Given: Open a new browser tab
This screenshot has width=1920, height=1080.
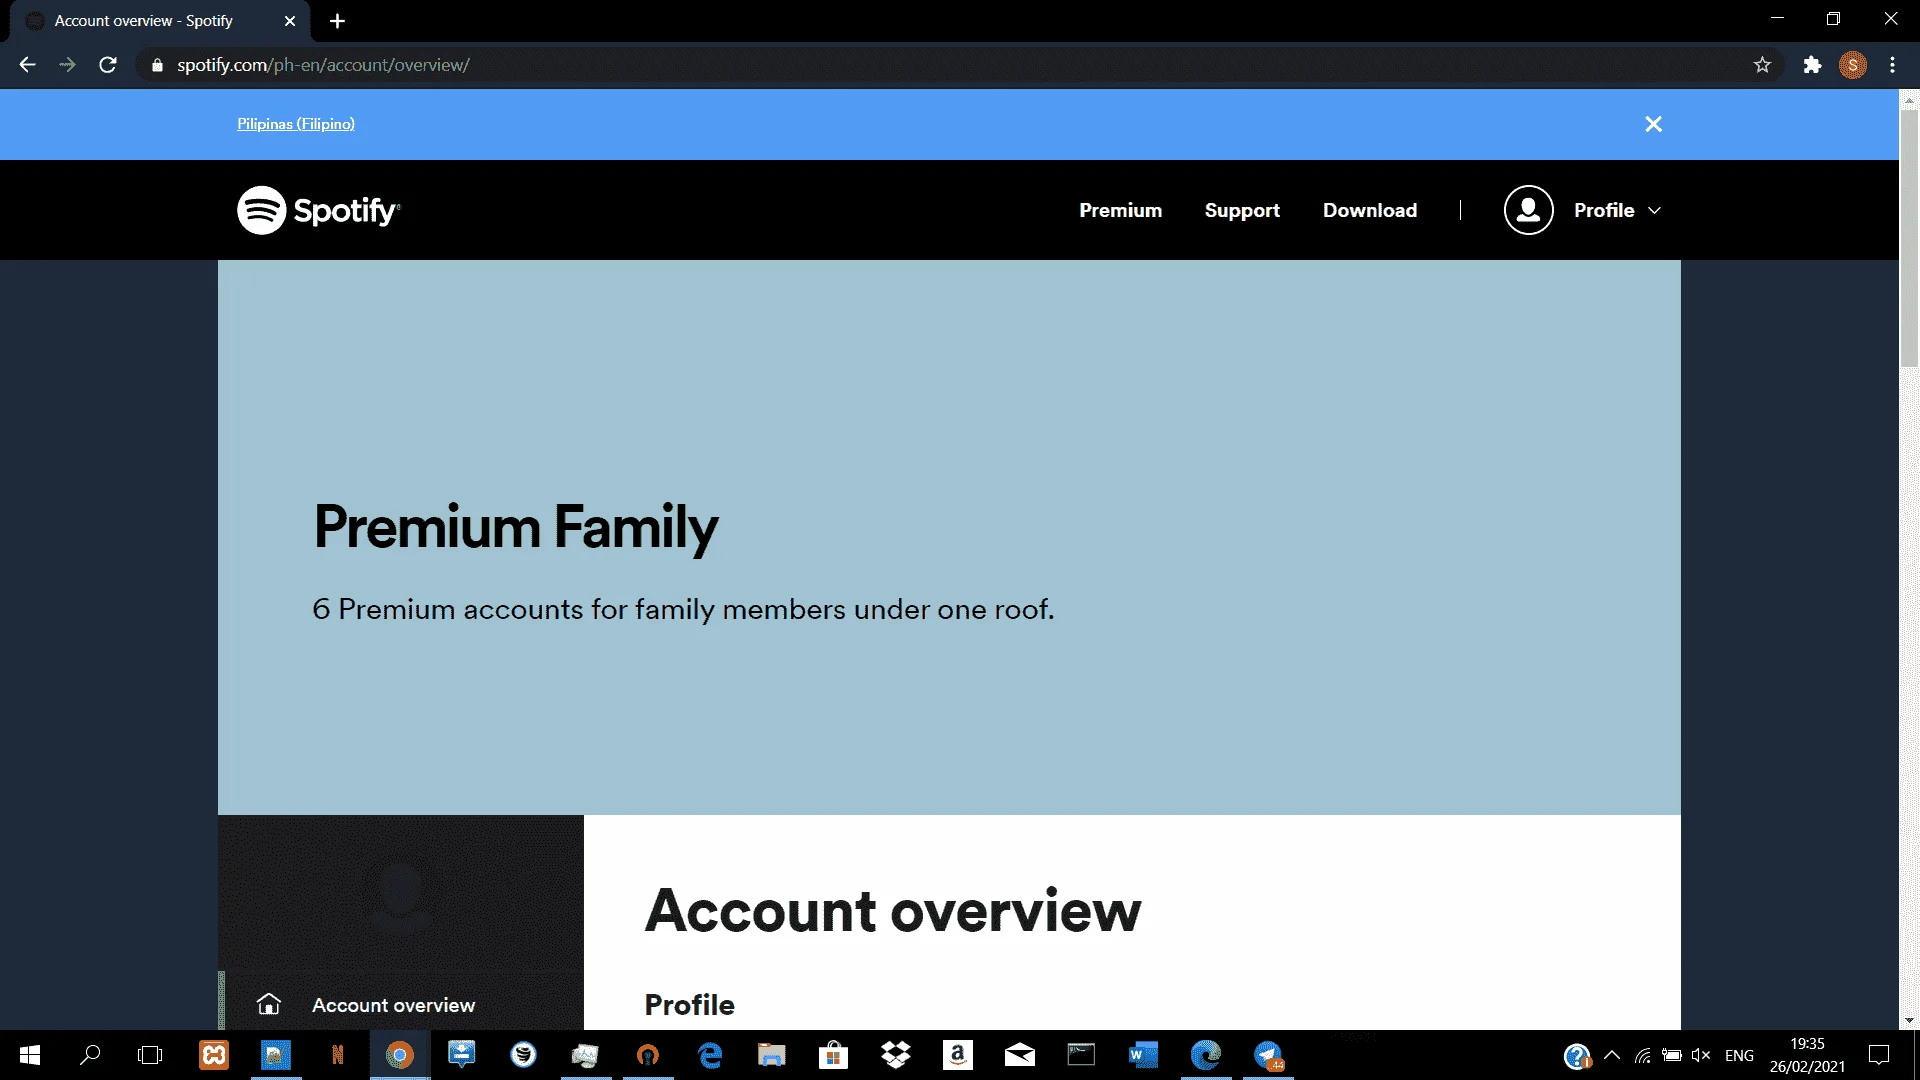Looking at the screenshot, I should tap(337, 21).
